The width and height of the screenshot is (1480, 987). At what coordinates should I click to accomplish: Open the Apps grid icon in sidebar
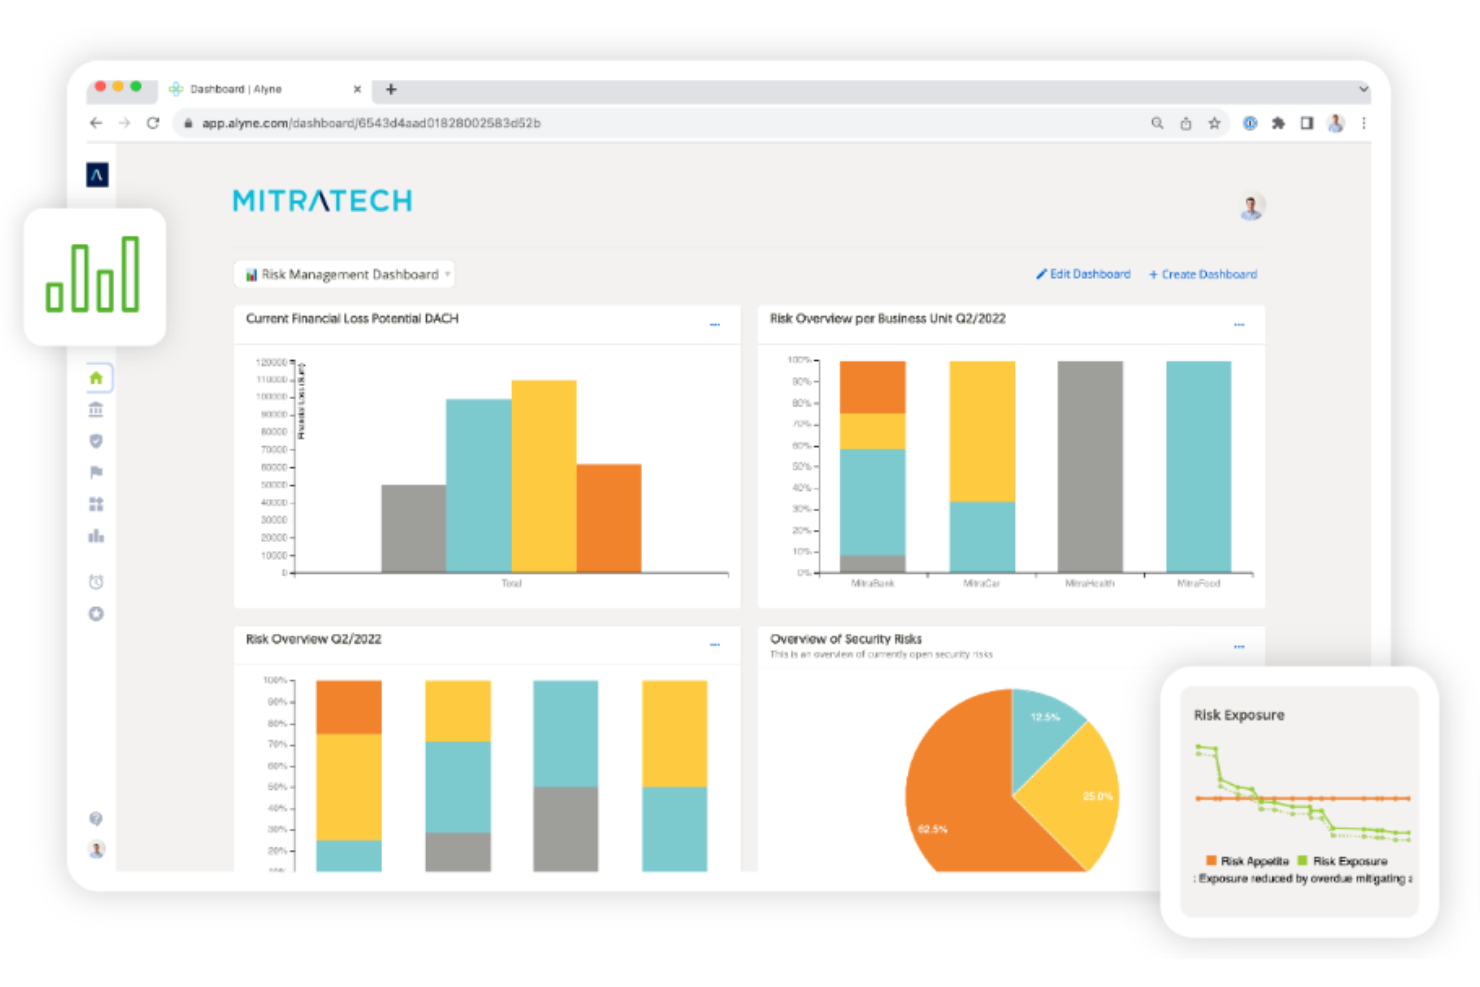pos(96,504)
